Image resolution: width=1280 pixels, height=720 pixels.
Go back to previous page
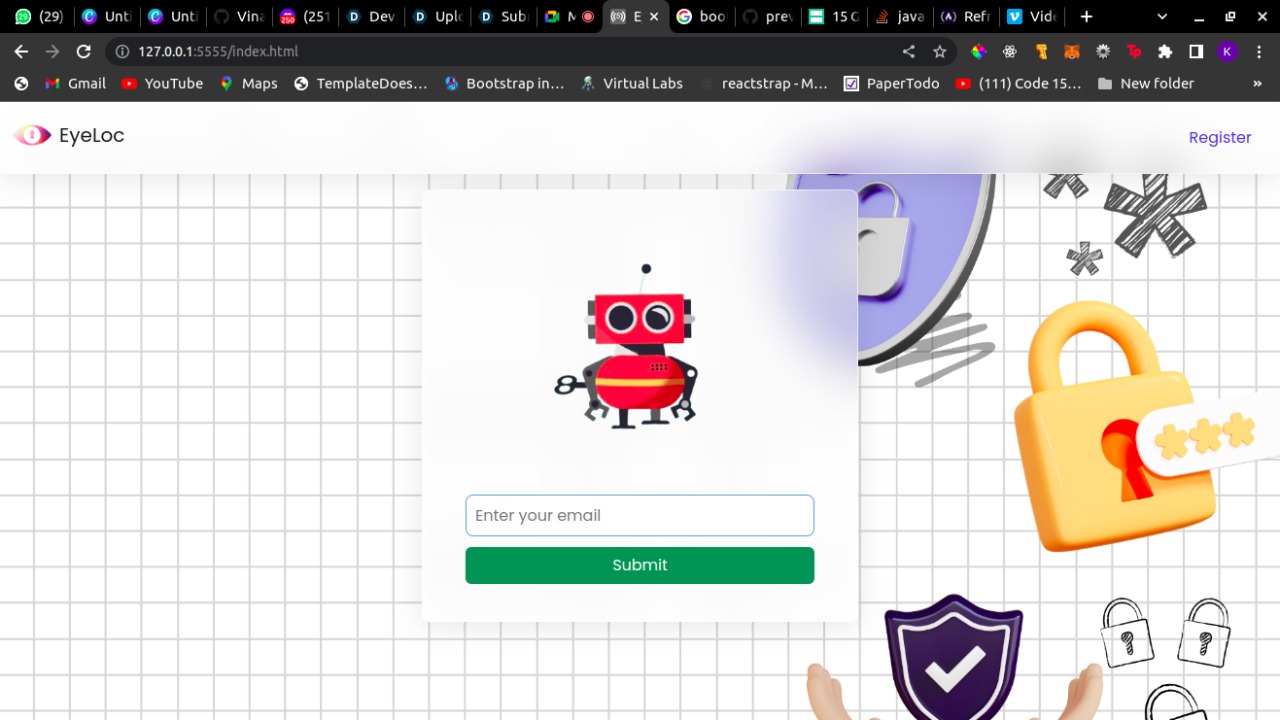tap(21, 51)
